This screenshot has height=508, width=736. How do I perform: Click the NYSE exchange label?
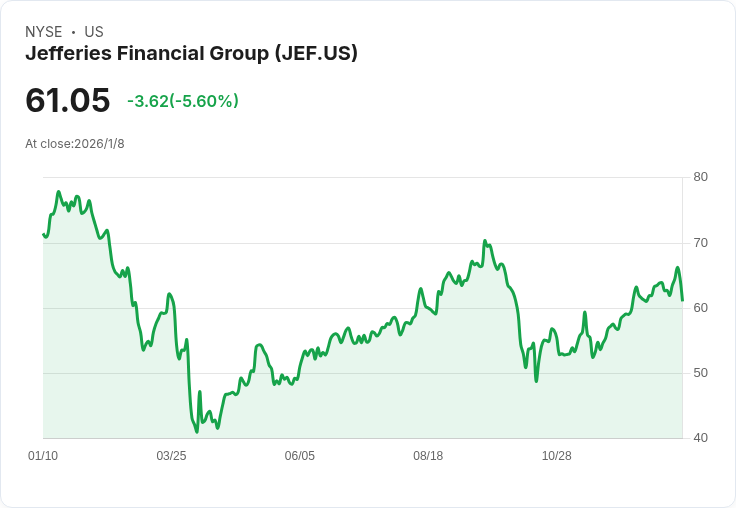(x=44, y=32)
